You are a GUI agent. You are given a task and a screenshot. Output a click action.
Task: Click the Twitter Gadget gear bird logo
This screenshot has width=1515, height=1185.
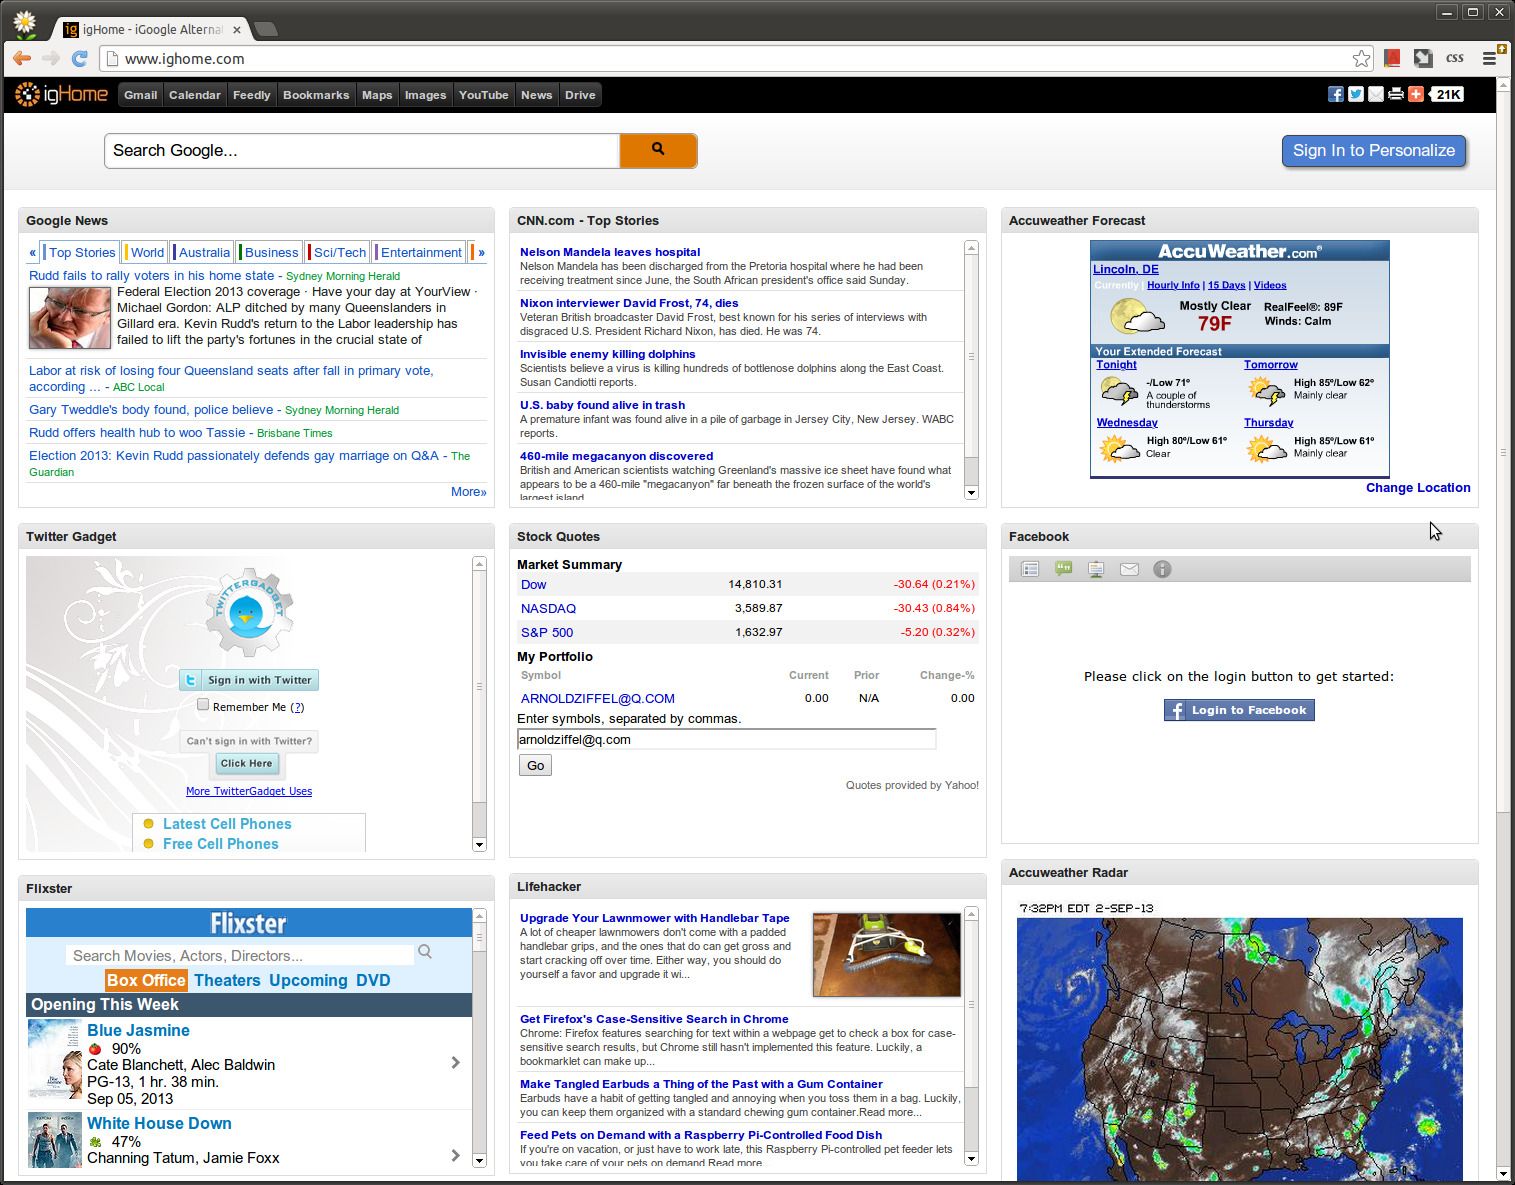[249, 612]
